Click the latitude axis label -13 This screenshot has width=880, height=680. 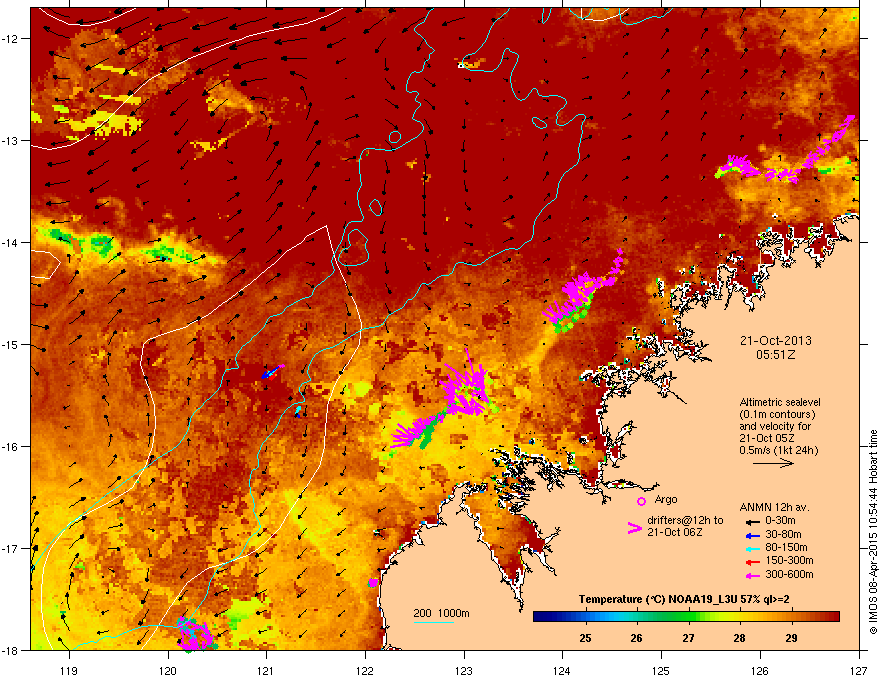pyautogui.click(x=11, y=140)
